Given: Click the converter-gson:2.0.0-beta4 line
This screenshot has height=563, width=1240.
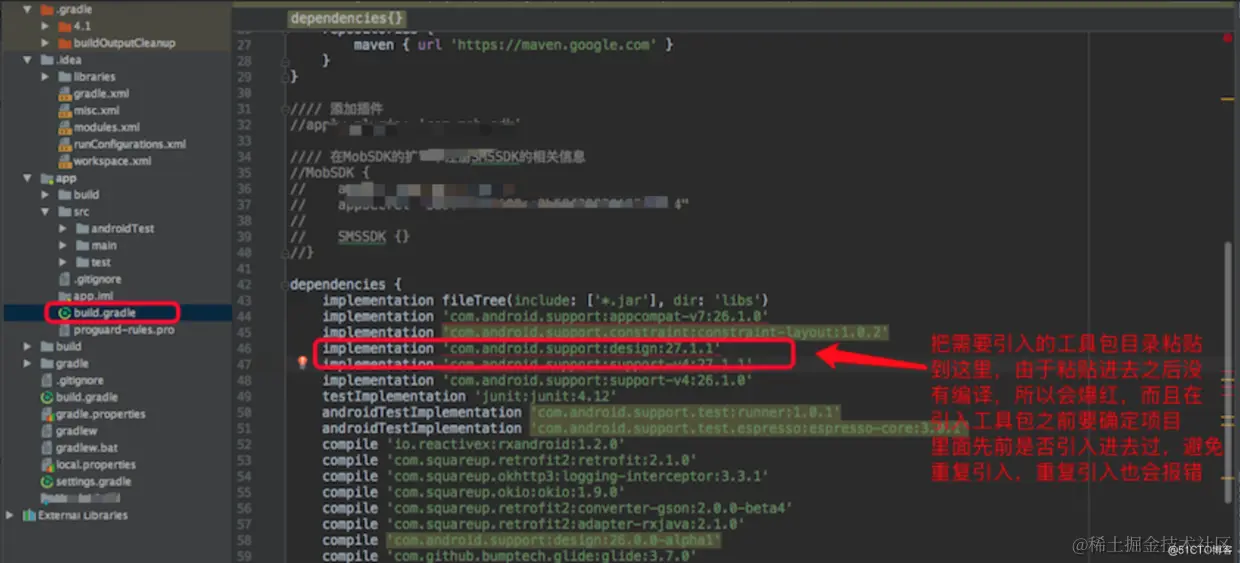Looking at the screenshot, I should tap(557, 508).
